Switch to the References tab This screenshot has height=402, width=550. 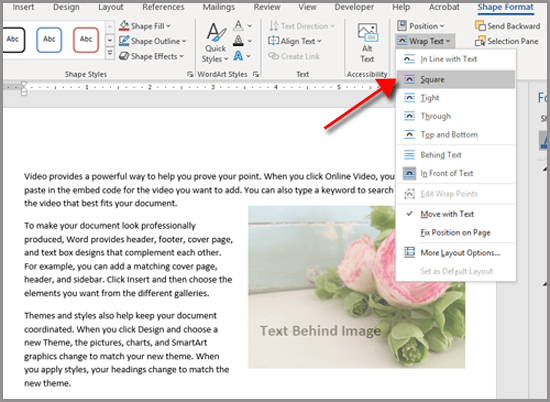point(163,7)
